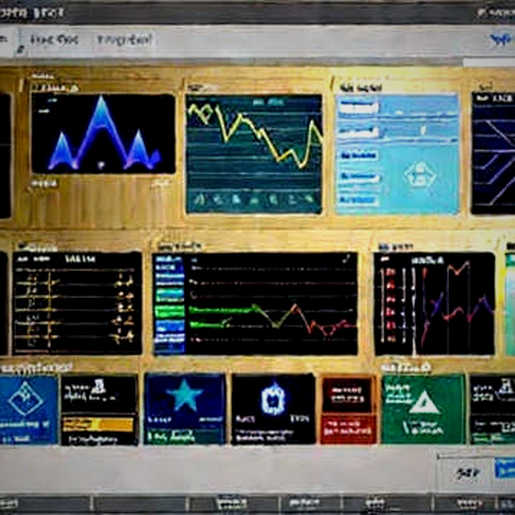Click the blue logo at the top right corner

pyautogui.click(x=502, y=40)
